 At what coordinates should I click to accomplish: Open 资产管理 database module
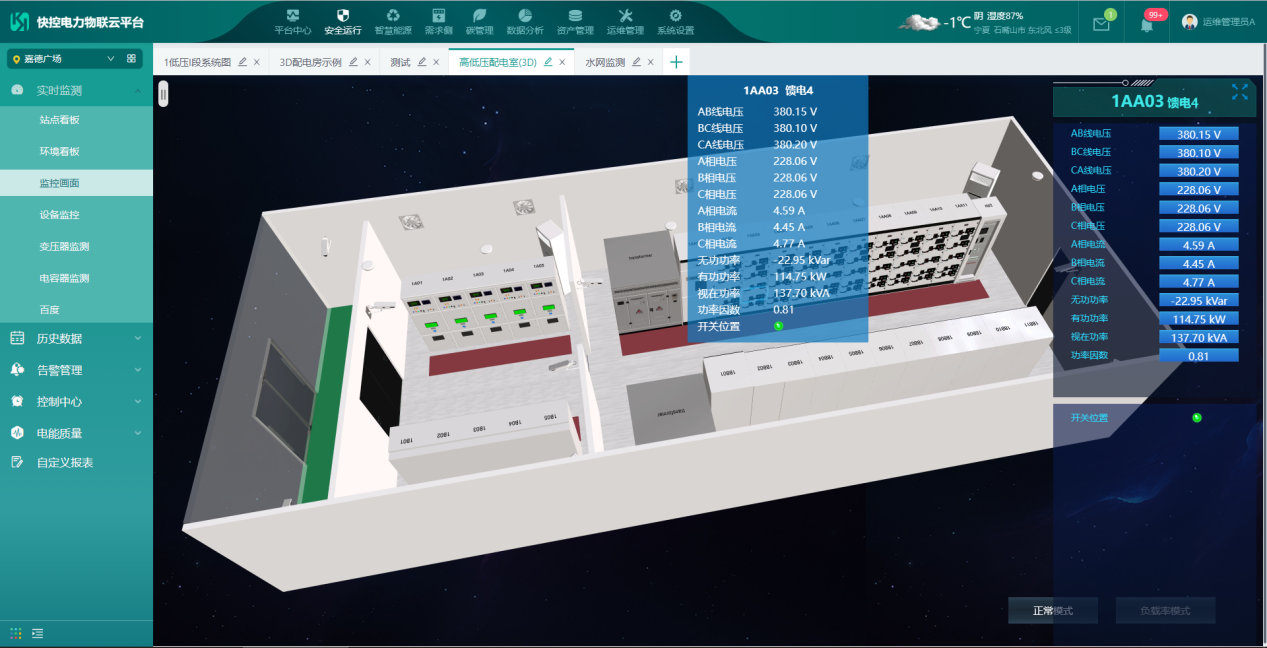click(575, 22)
